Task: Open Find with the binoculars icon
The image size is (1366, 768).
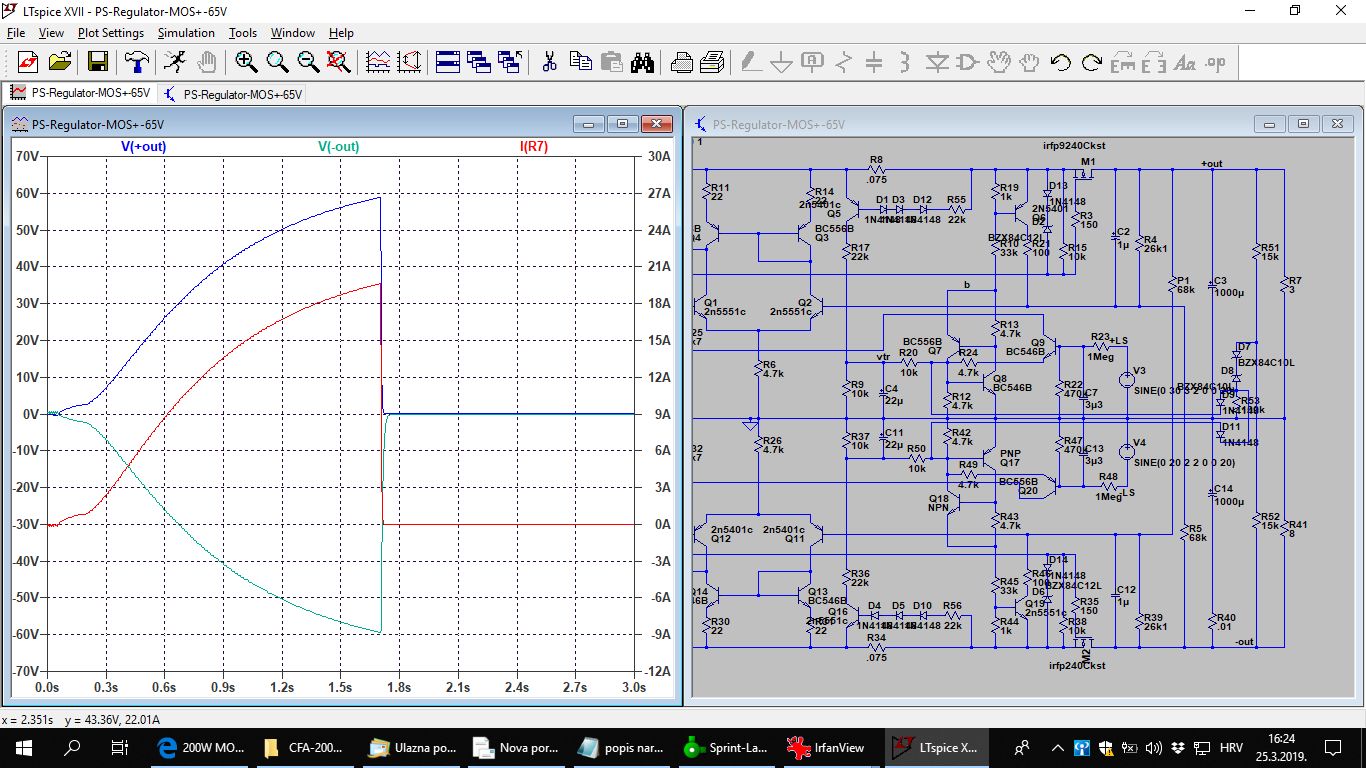Action: pyautogui.click(x=642, y=62)
